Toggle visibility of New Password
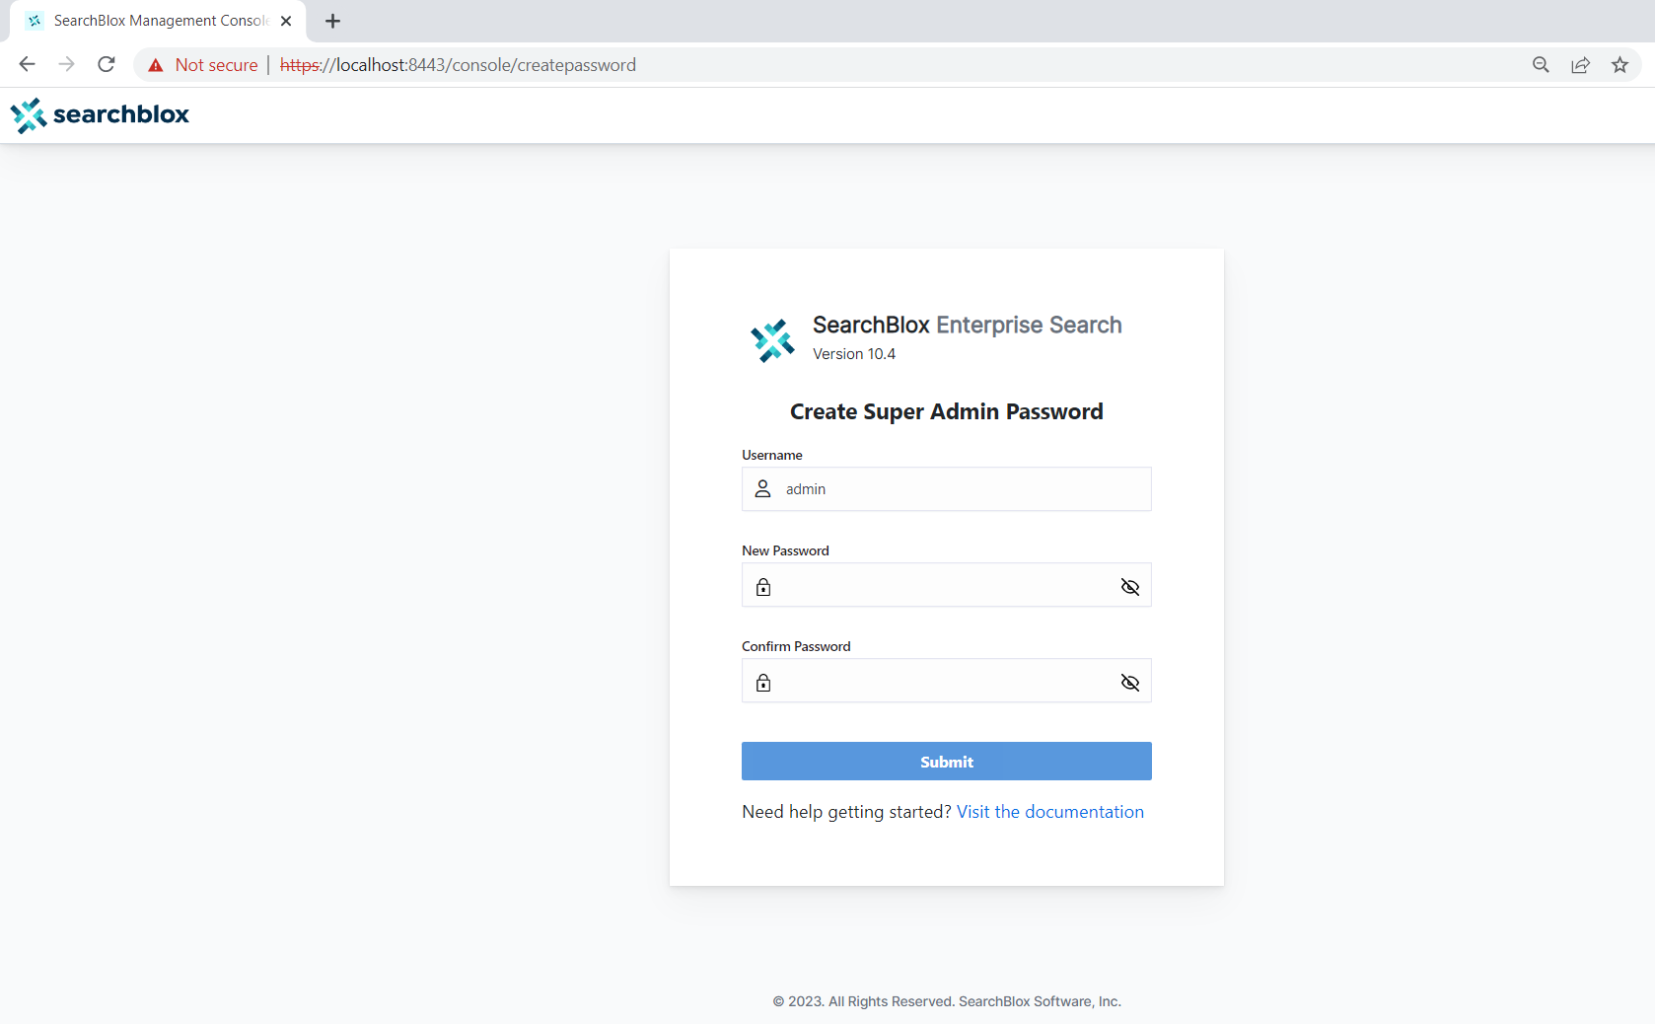The image size is (1655, 1024). click(1130, 587)
